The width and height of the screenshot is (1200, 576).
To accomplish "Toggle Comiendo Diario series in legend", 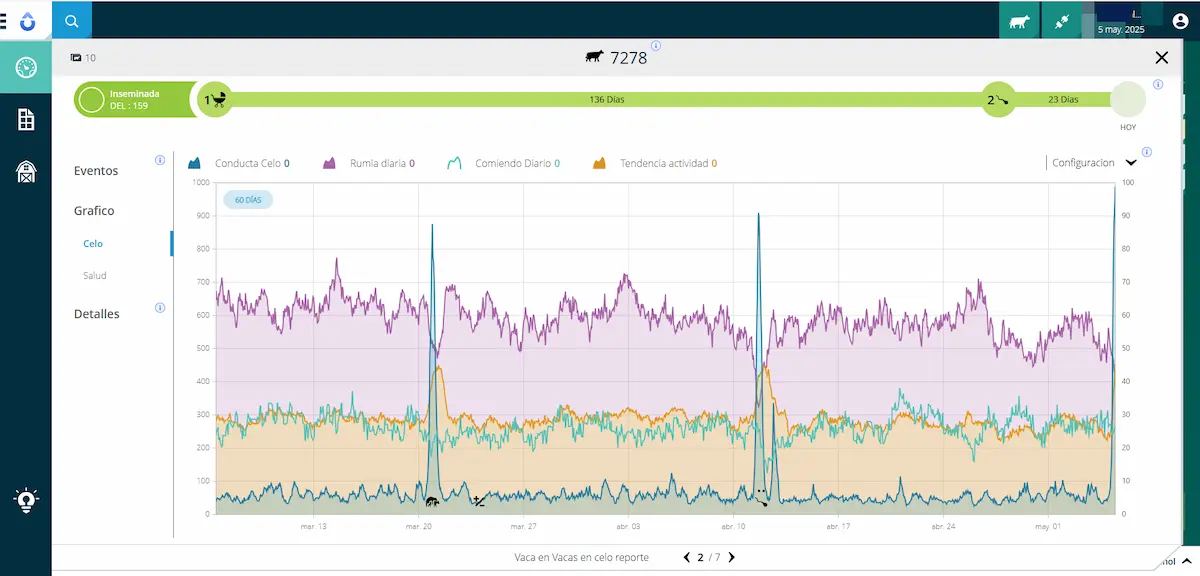I will pos(503,163).
